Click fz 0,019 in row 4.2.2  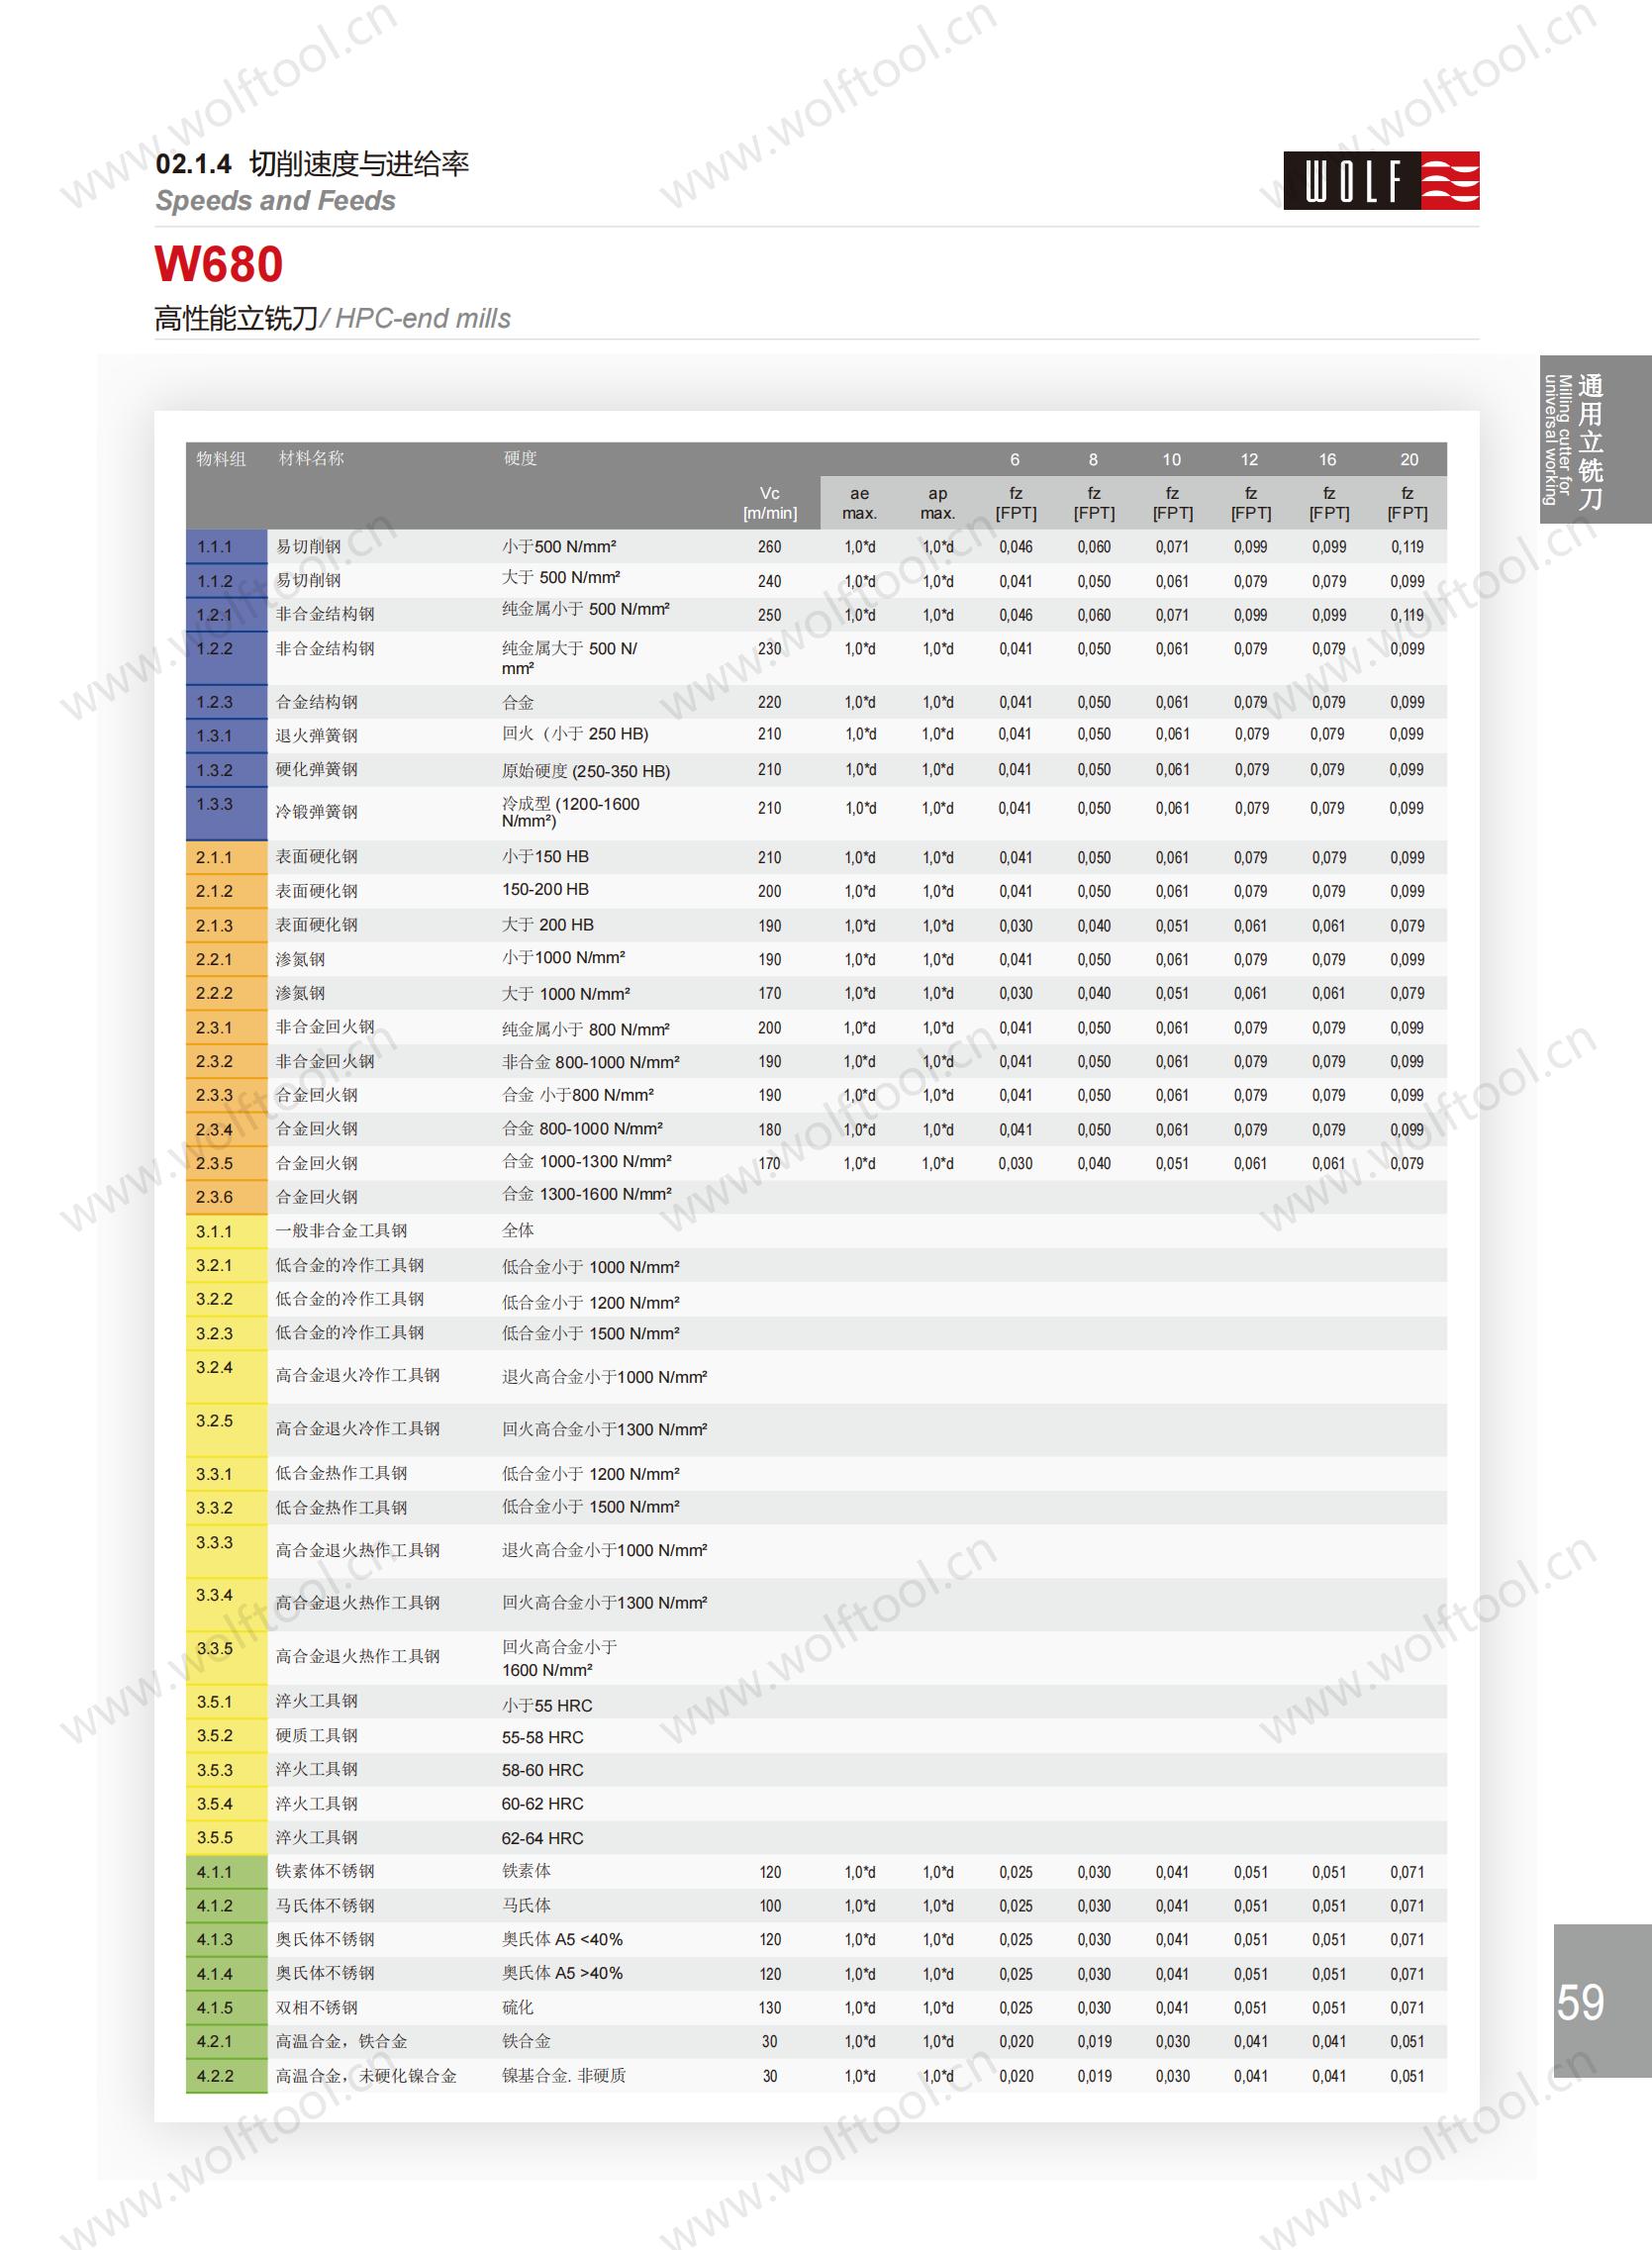1094,2076
